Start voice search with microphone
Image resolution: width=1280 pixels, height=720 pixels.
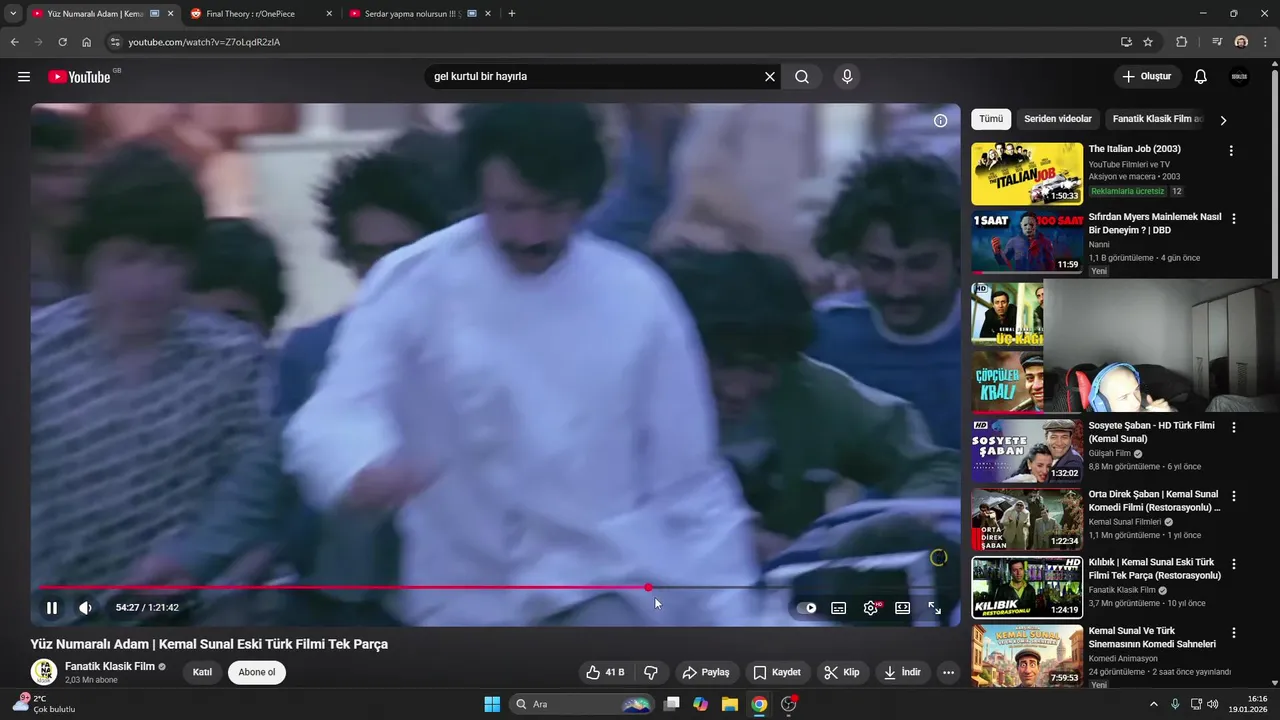[847, 77]
